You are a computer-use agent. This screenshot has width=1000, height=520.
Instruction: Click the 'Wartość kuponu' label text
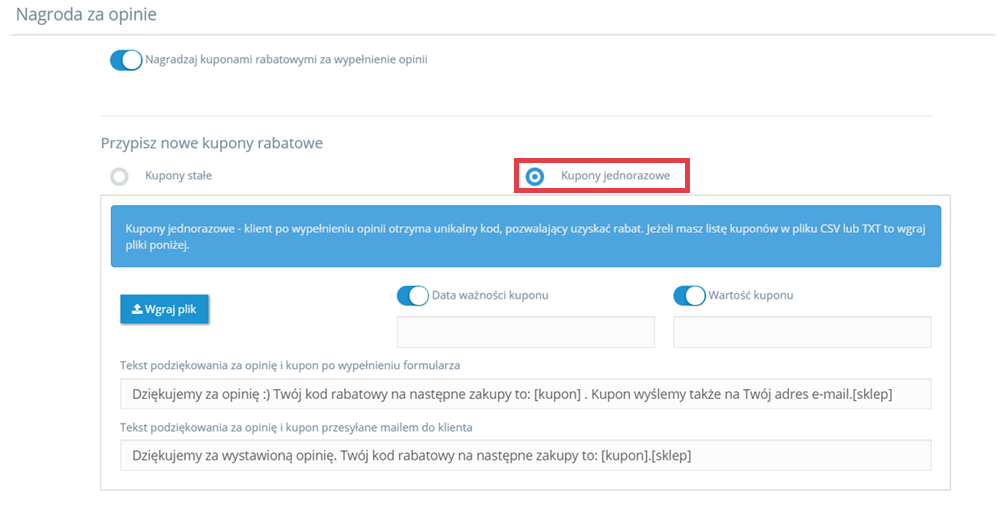(751, 295)
